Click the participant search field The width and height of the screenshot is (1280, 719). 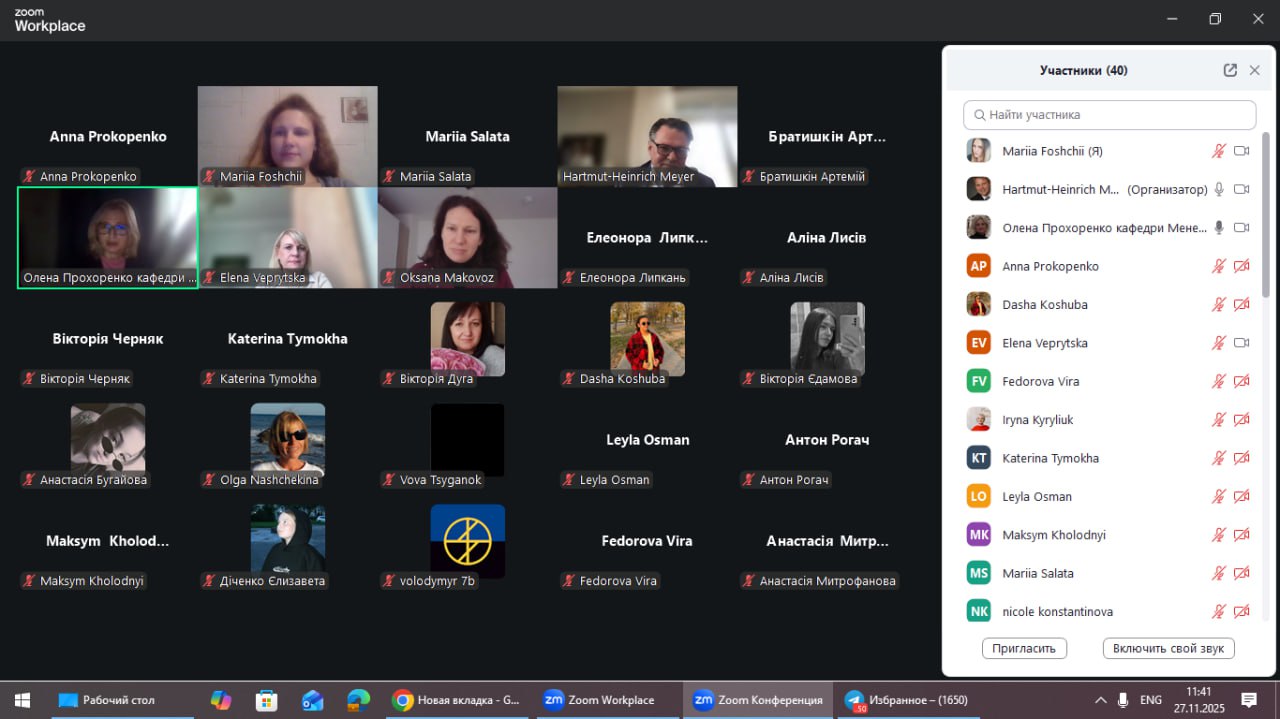pyautogui.click(x=1109, y=115)
